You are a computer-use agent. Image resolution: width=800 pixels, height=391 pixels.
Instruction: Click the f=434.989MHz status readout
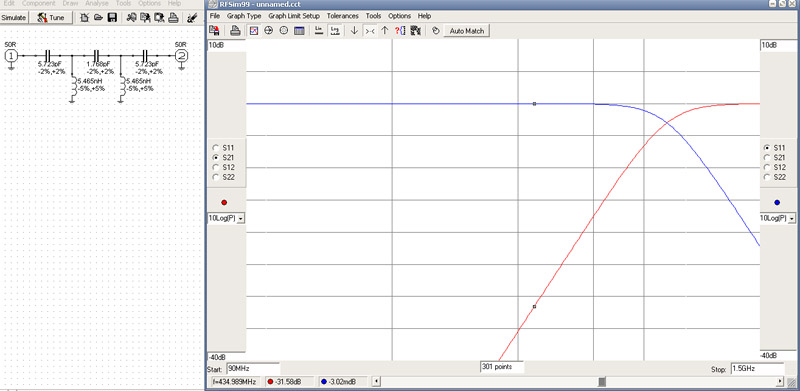click(x=235, y=382)
